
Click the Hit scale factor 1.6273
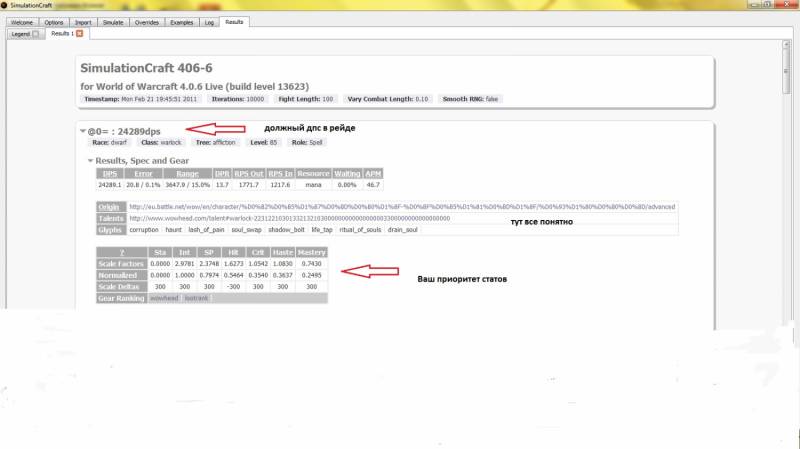[234, 264]
